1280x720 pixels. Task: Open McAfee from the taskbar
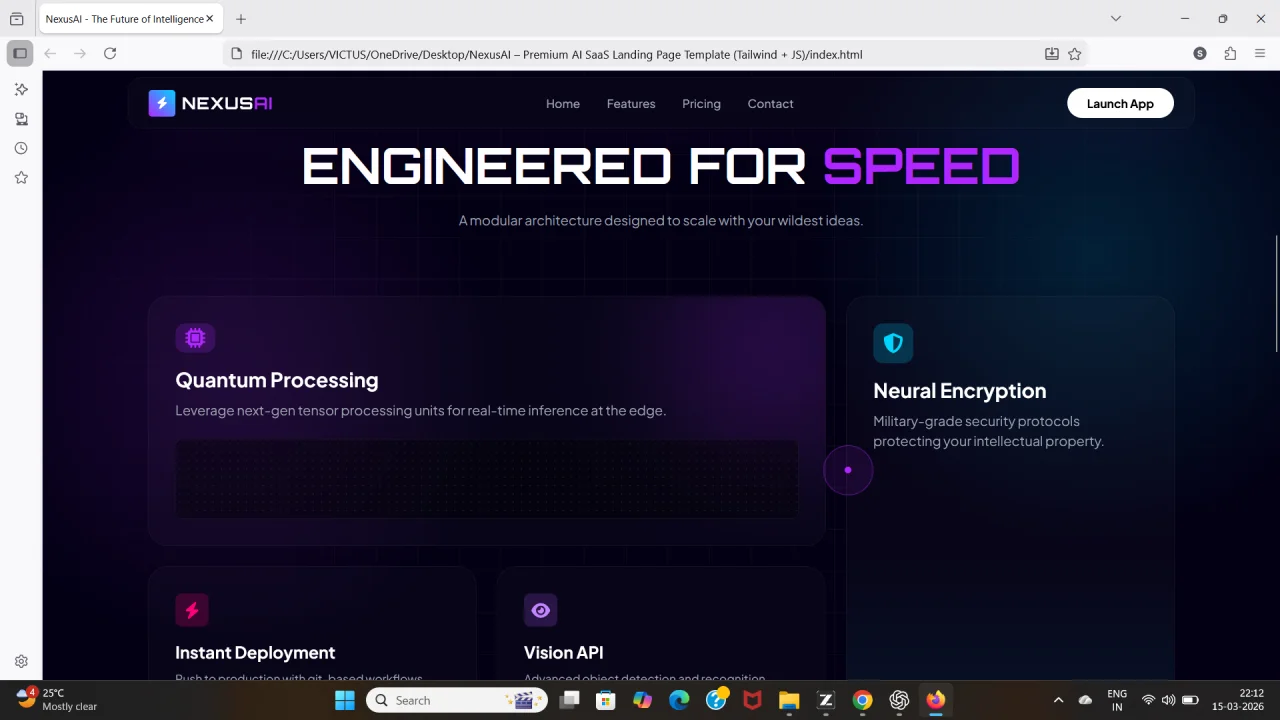[752, 700]
